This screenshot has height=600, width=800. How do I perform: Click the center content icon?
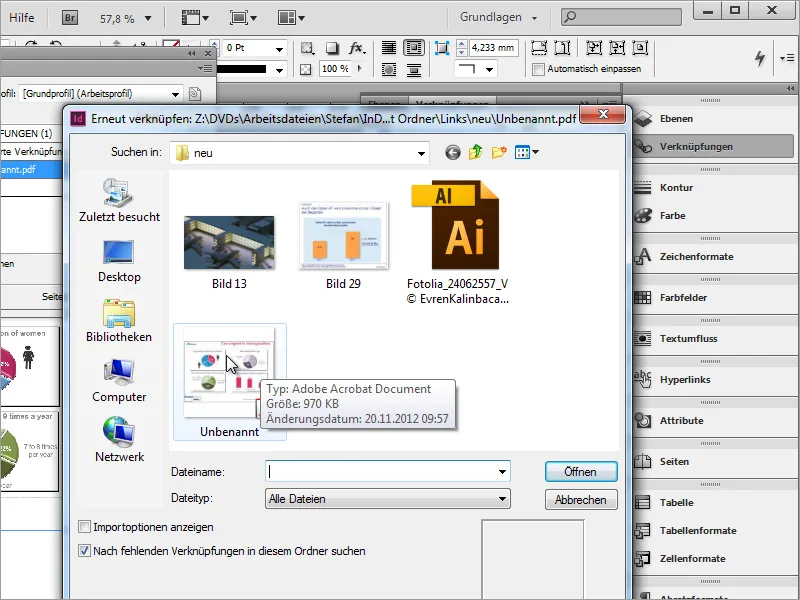tap(640, 48)
